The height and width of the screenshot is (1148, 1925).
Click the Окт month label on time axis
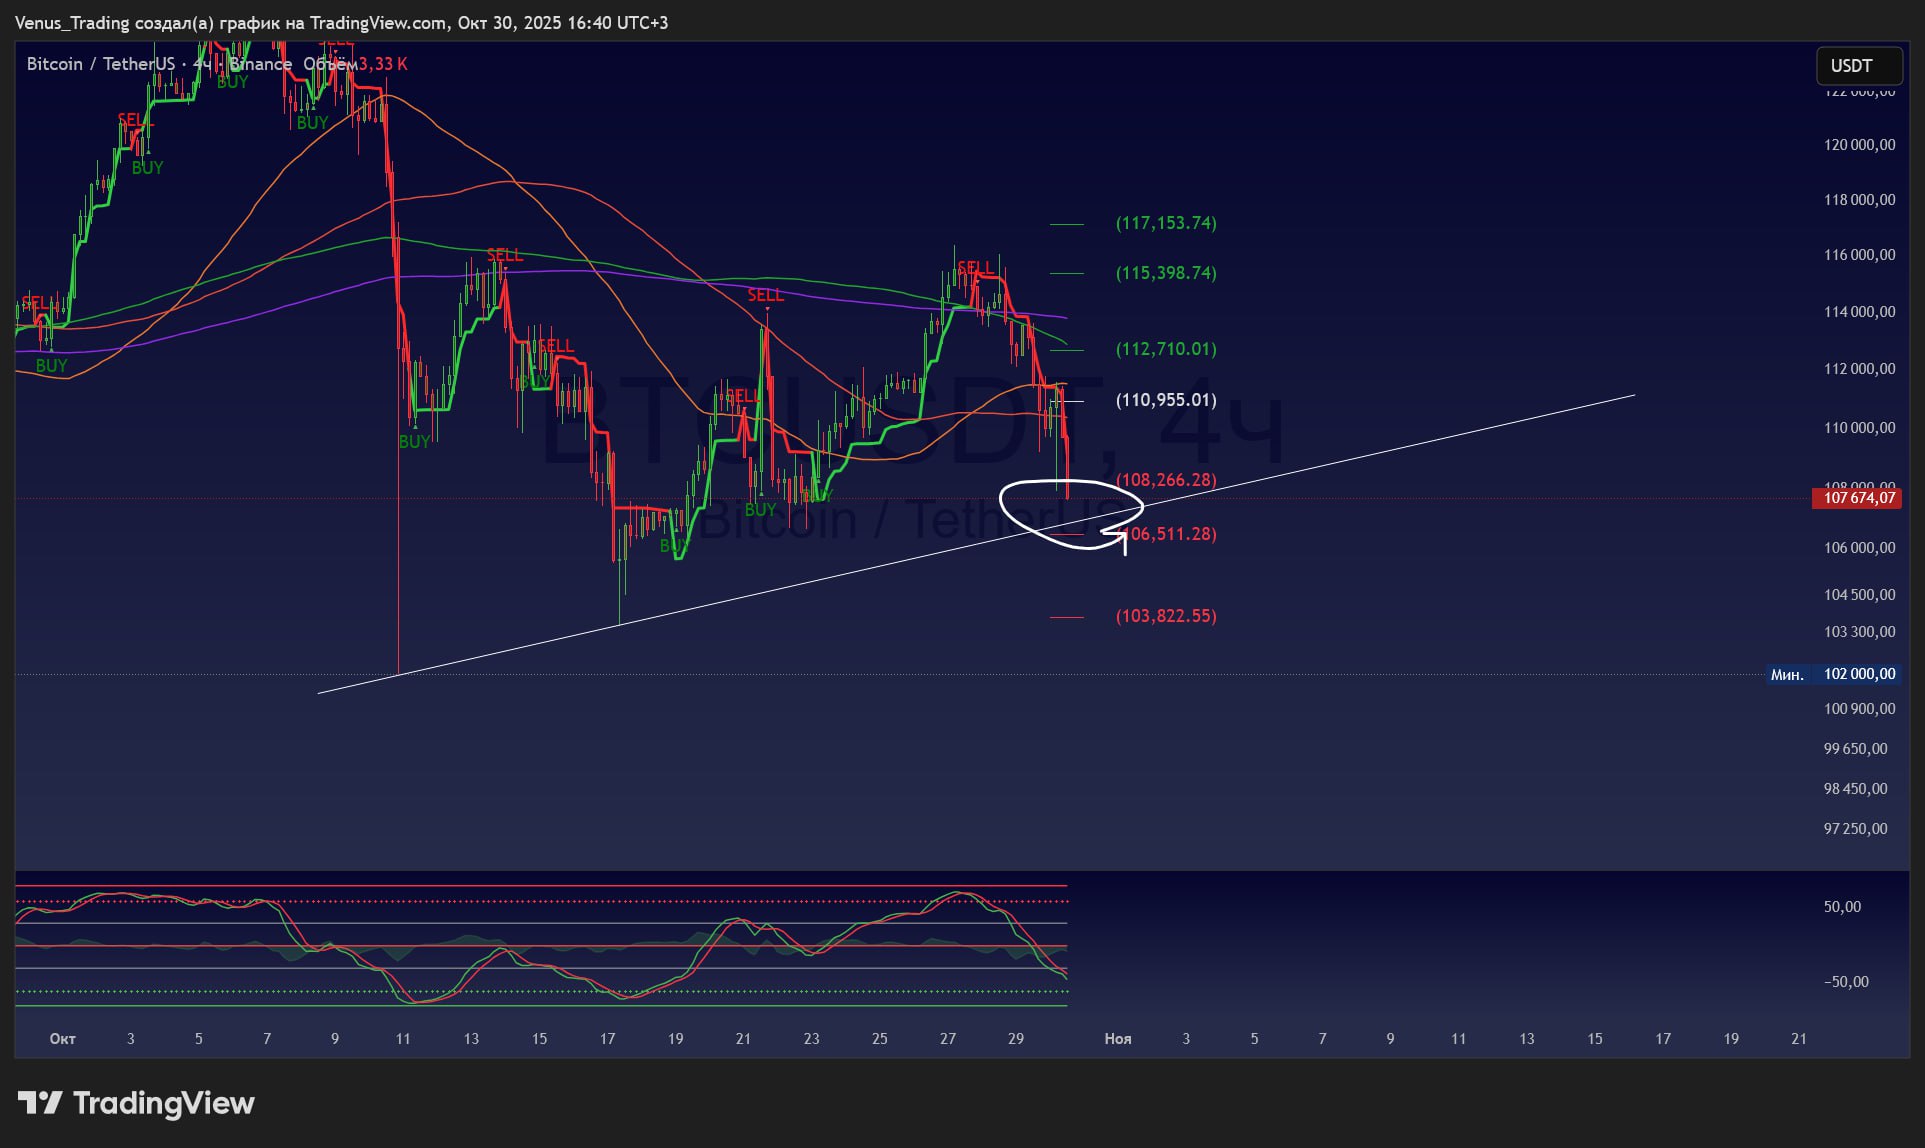click(x=63, y=1038)
